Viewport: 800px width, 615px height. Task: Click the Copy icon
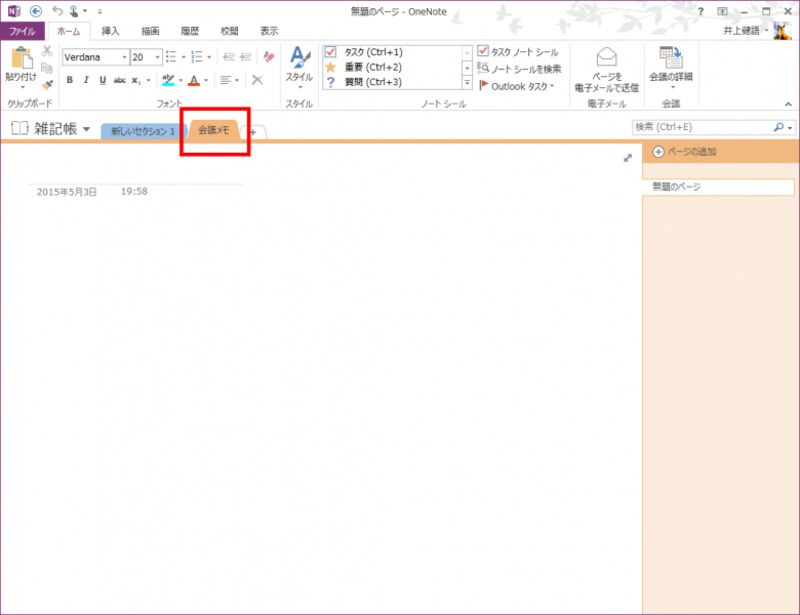[x=47, y=67]
